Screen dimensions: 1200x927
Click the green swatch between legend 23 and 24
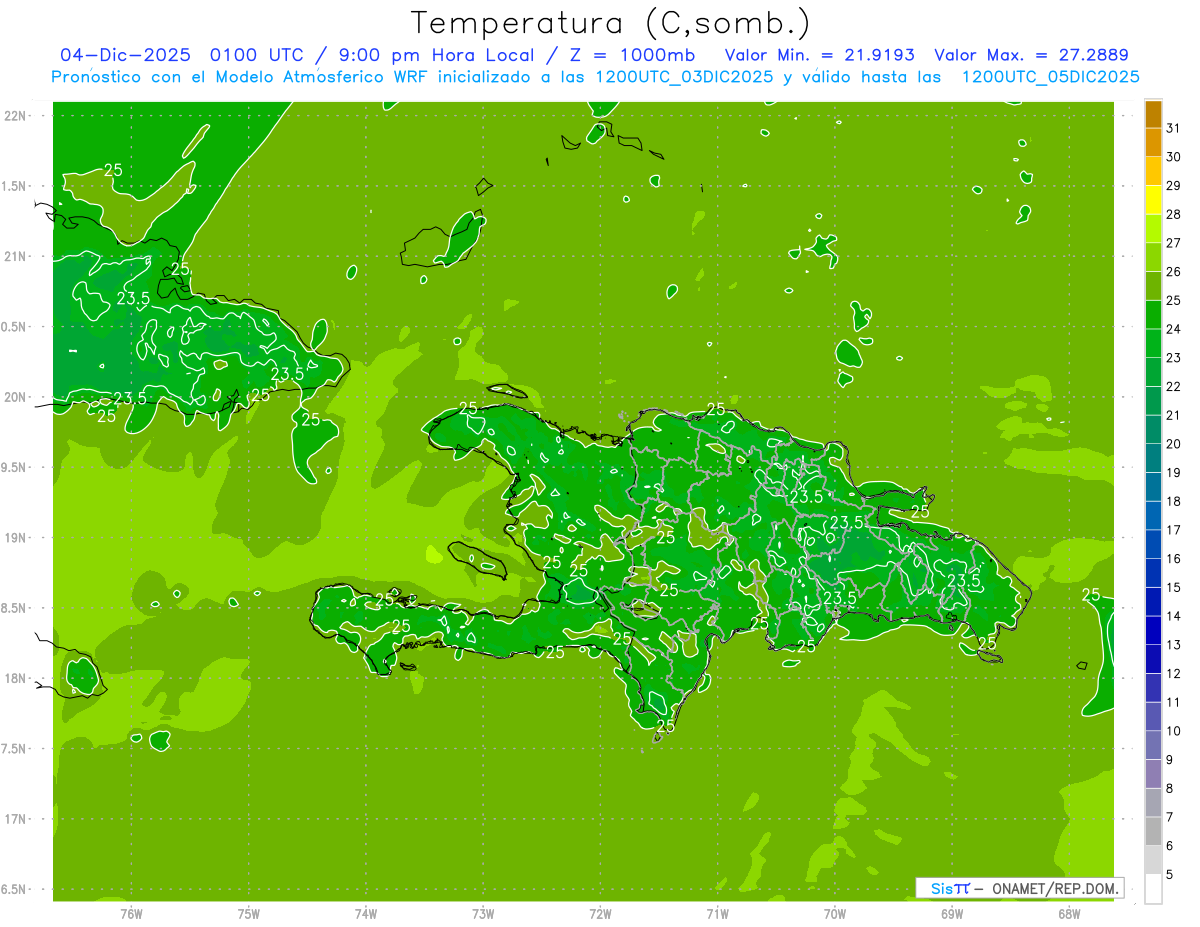pos(1153,343)
